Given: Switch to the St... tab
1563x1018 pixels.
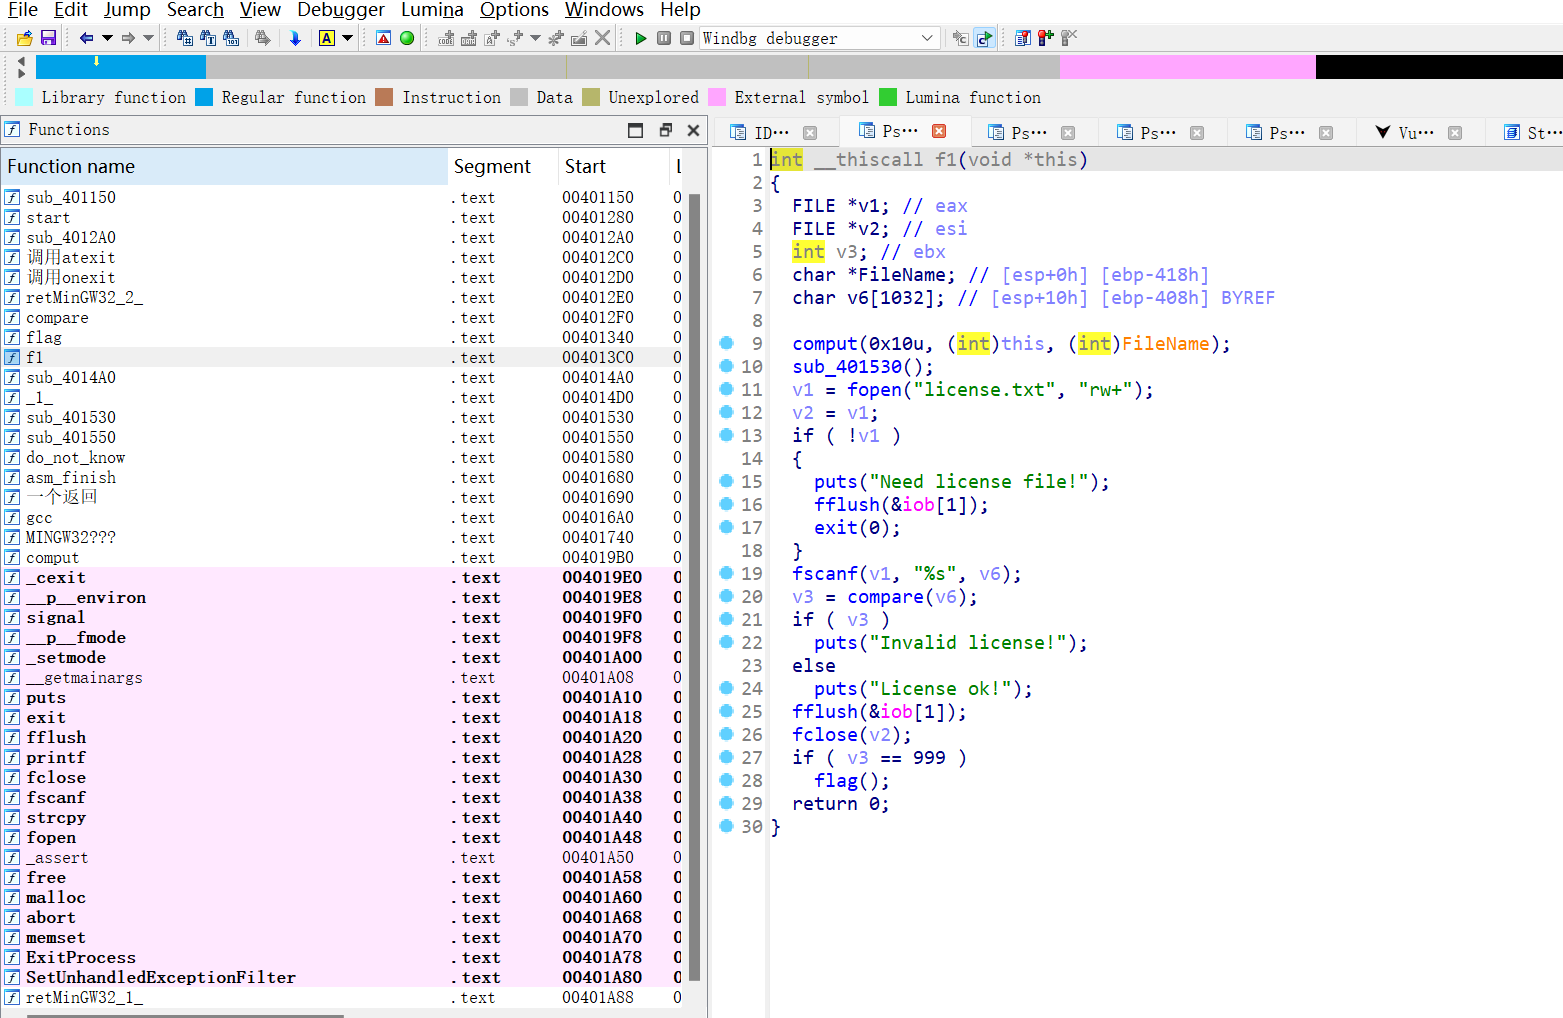Looking at the screenshot, I should [x=1533, y=133].
